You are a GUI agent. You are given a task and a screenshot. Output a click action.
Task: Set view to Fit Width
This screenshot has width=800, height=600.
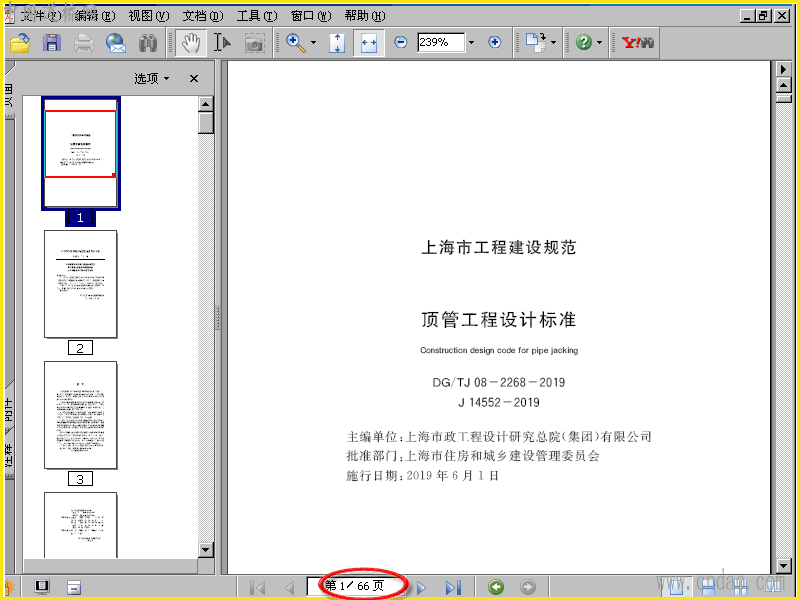click(368, 43)
